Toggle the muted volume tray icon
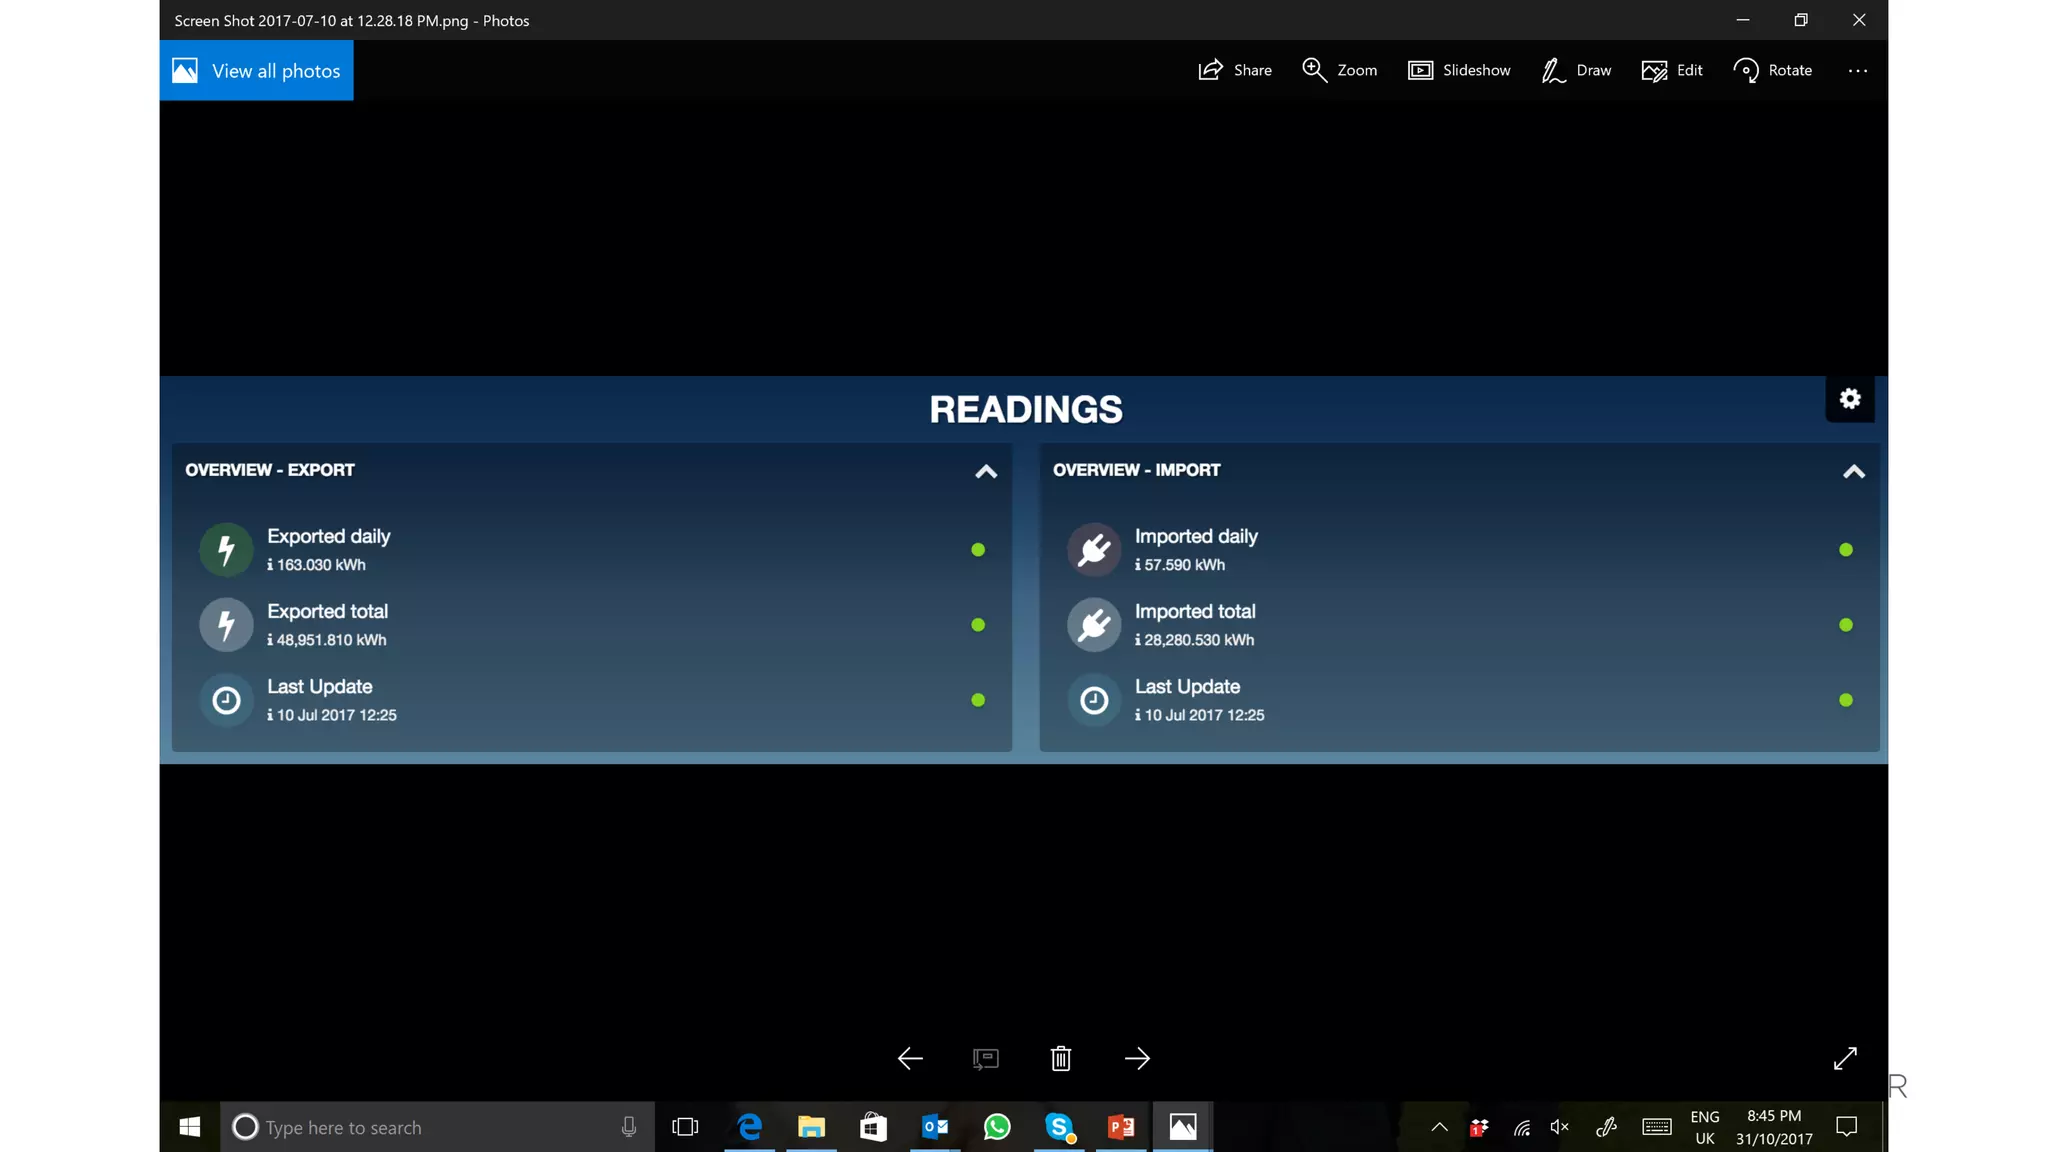This screenshot has width=2048, height=1152. [1559, 1127]
